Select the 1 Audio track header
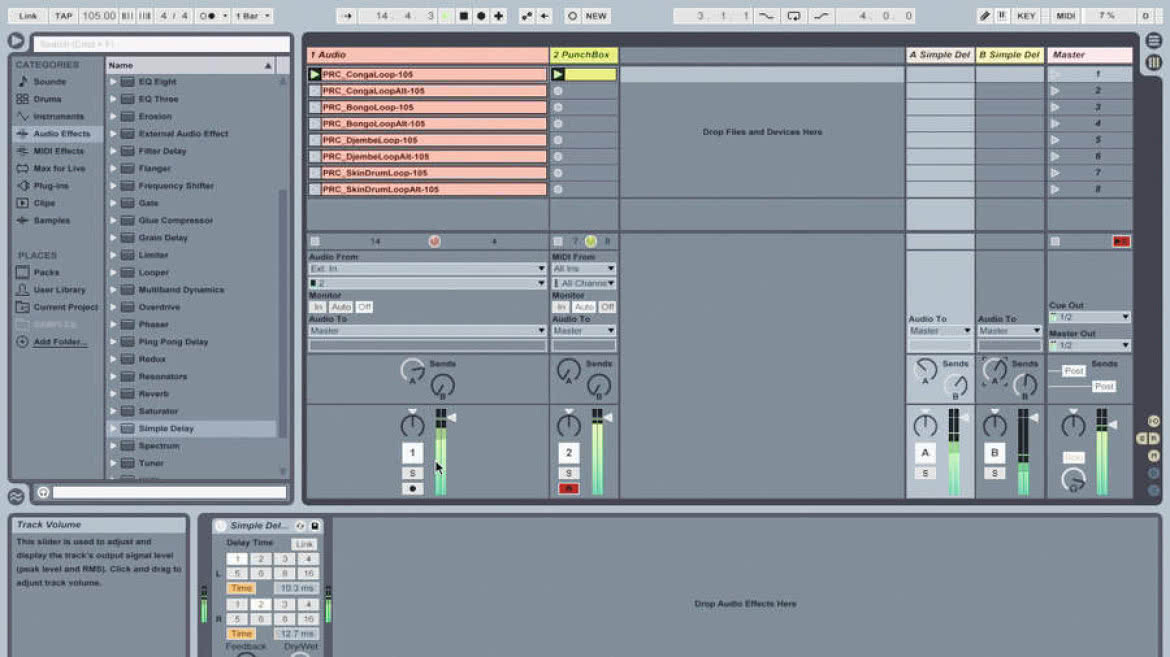The width and height of the screenshot is (1170, 657). pos(428,55)
